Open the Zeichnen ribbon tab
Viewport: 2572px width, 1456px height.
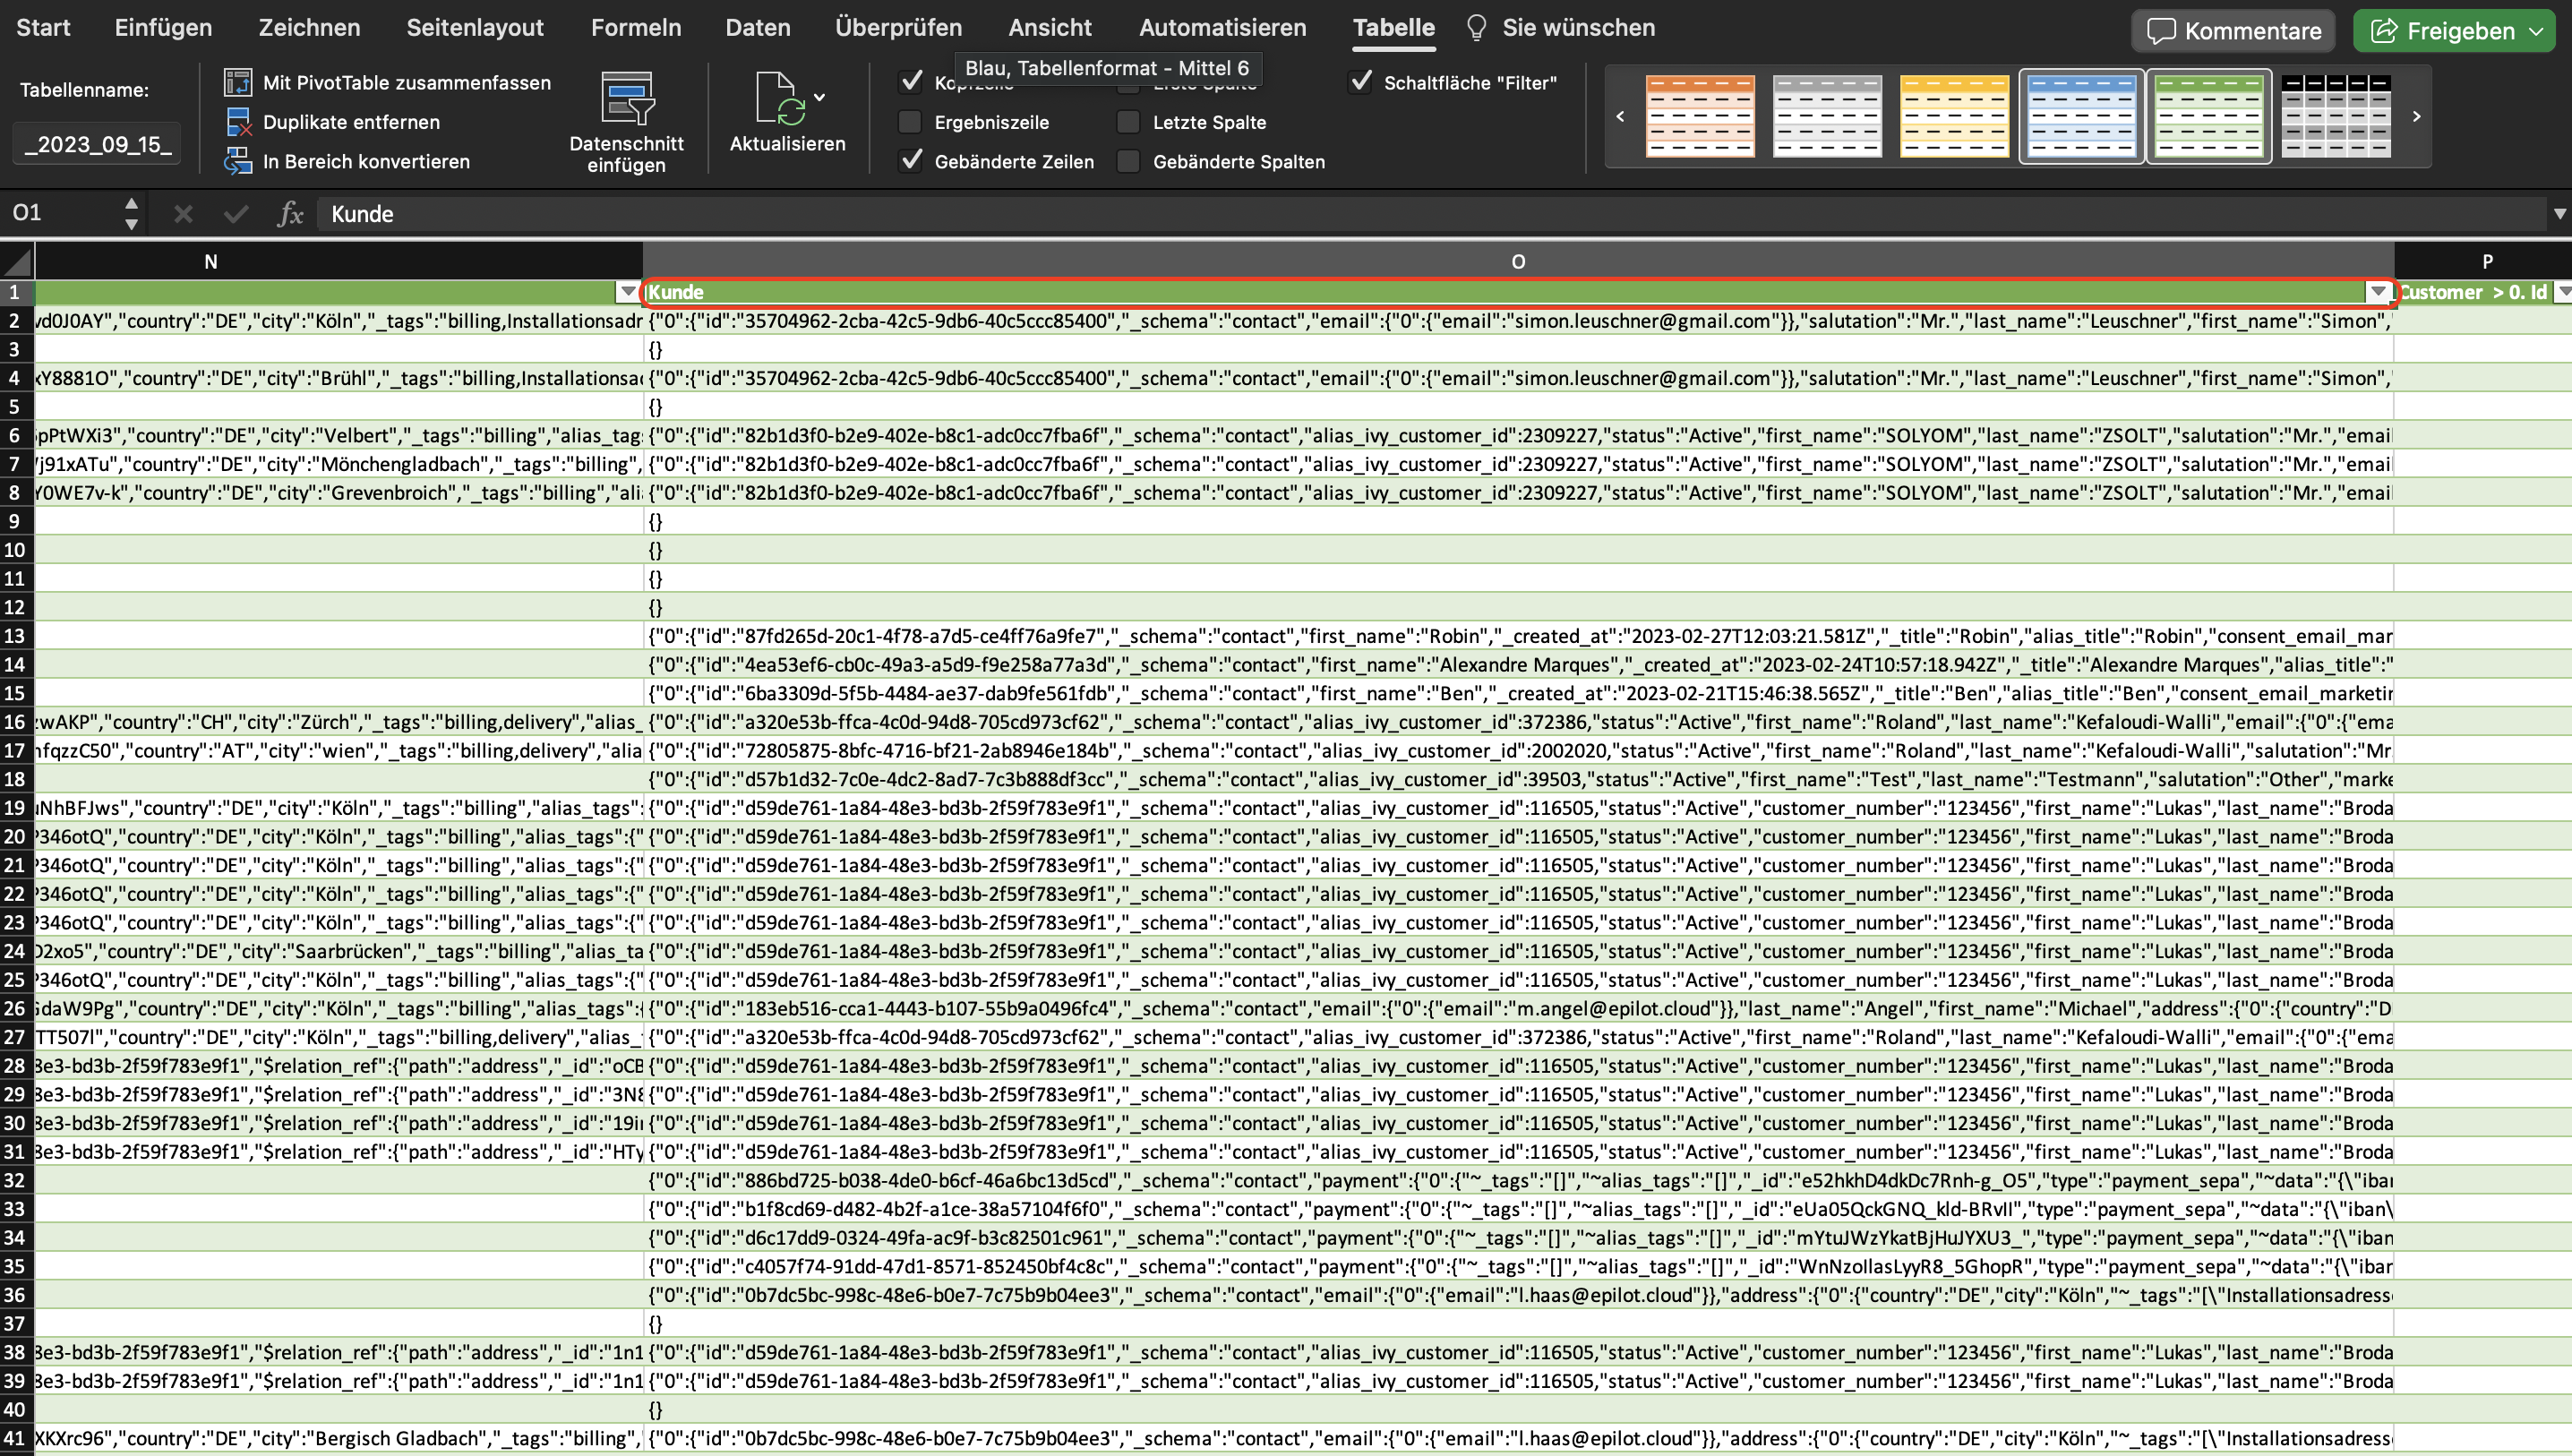pos(309,28)
